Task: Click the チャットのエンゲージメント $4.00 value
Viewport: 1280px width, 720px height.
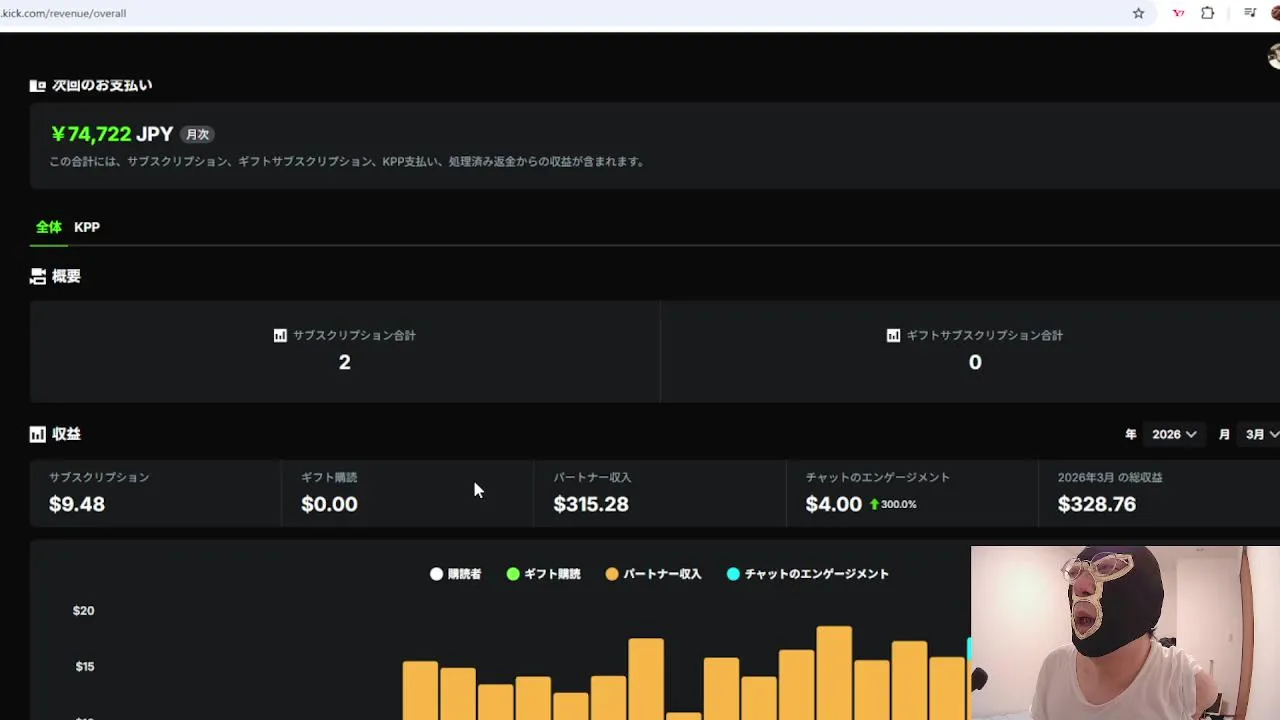Action: (834, 504)
